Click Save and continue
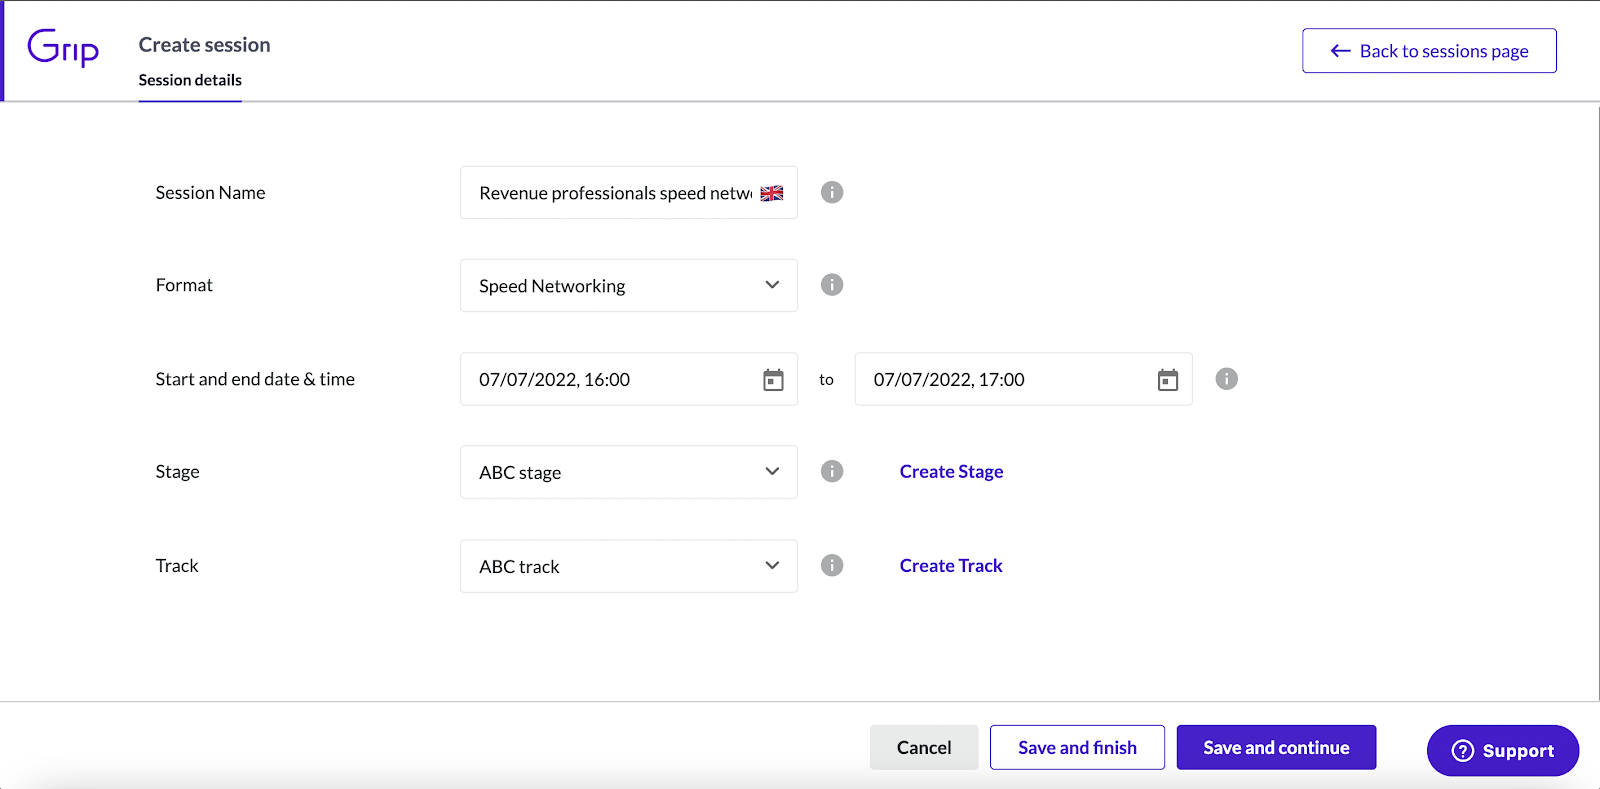1600x789 pixels. point(1276,747)
